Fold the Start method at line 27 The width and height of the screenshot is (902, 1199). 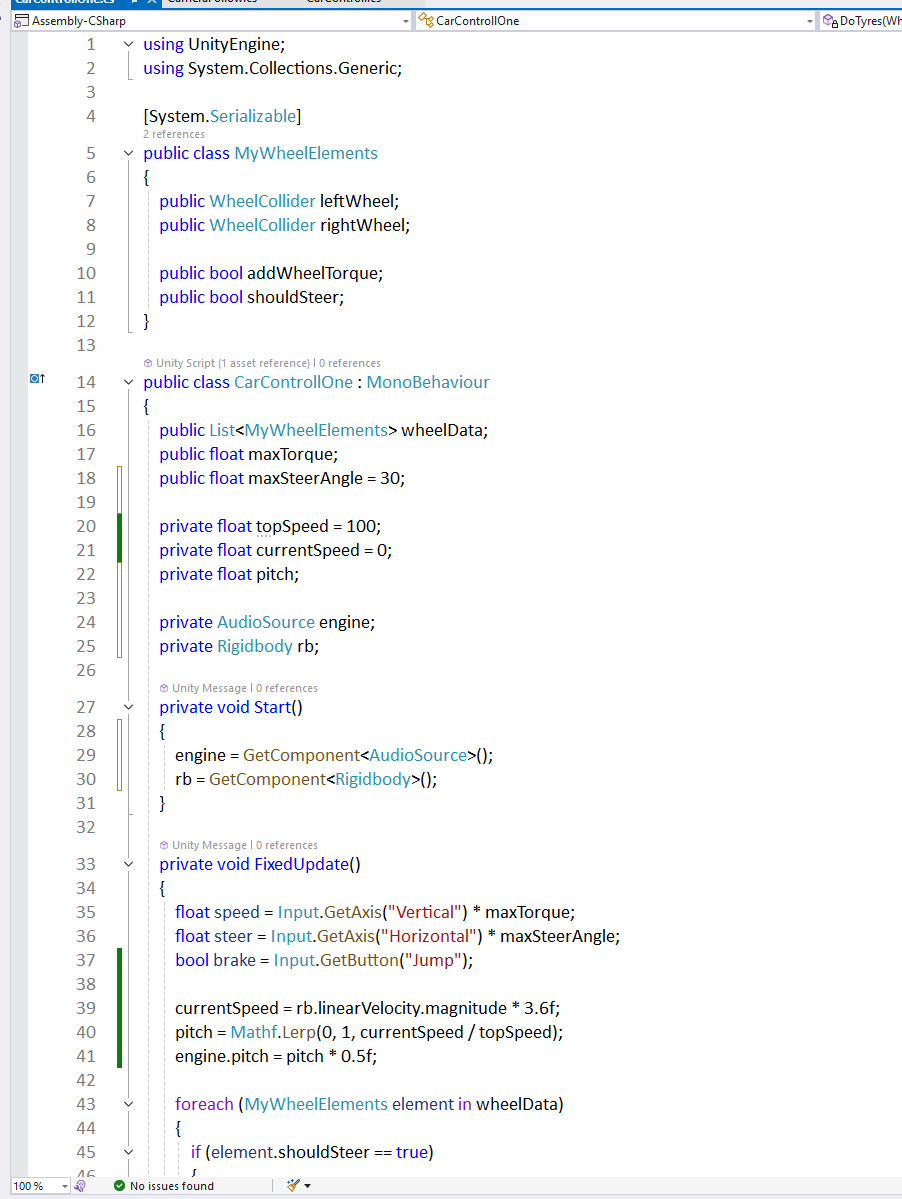point(128,707)
